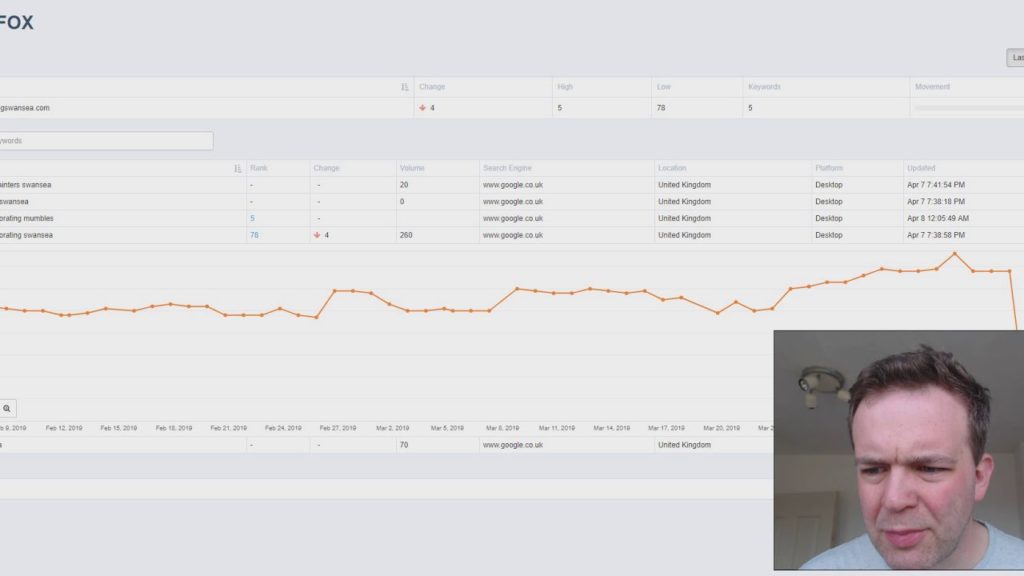
Task: Click the webcam video overlay
Action: pyautogui.click(x=899, y=450)
